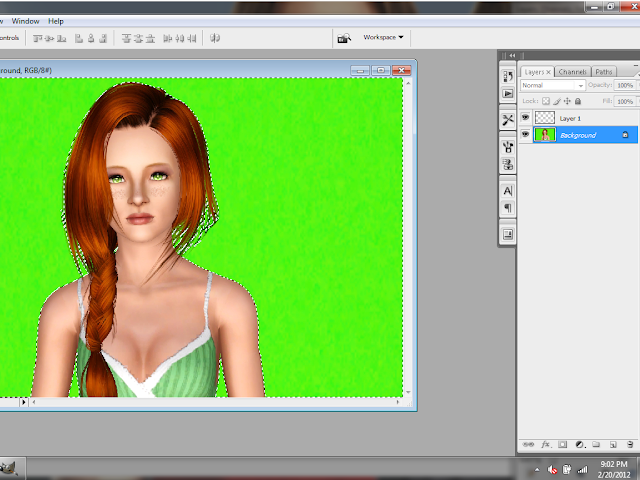Create new adjustment layer icon

(579, 443)
